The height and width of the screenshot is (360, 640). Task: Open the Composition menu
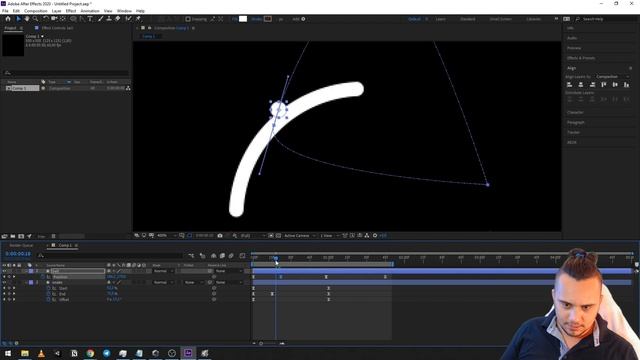pyautogui.click(x=36, y=11)
